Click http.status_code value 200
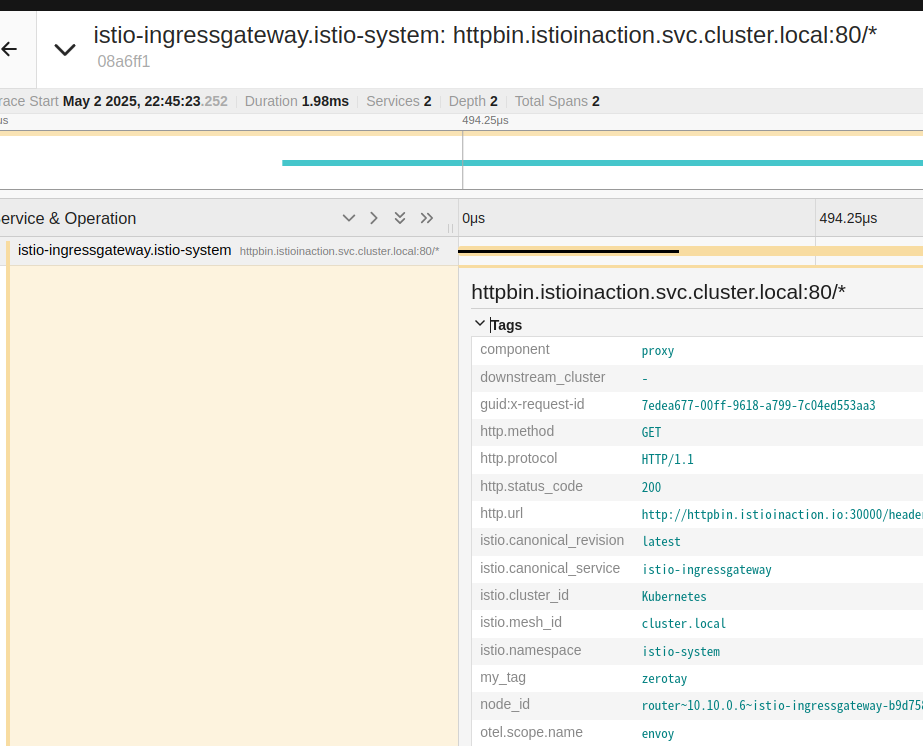The width and height of the screenshot is (923, 746). [651, 488]
